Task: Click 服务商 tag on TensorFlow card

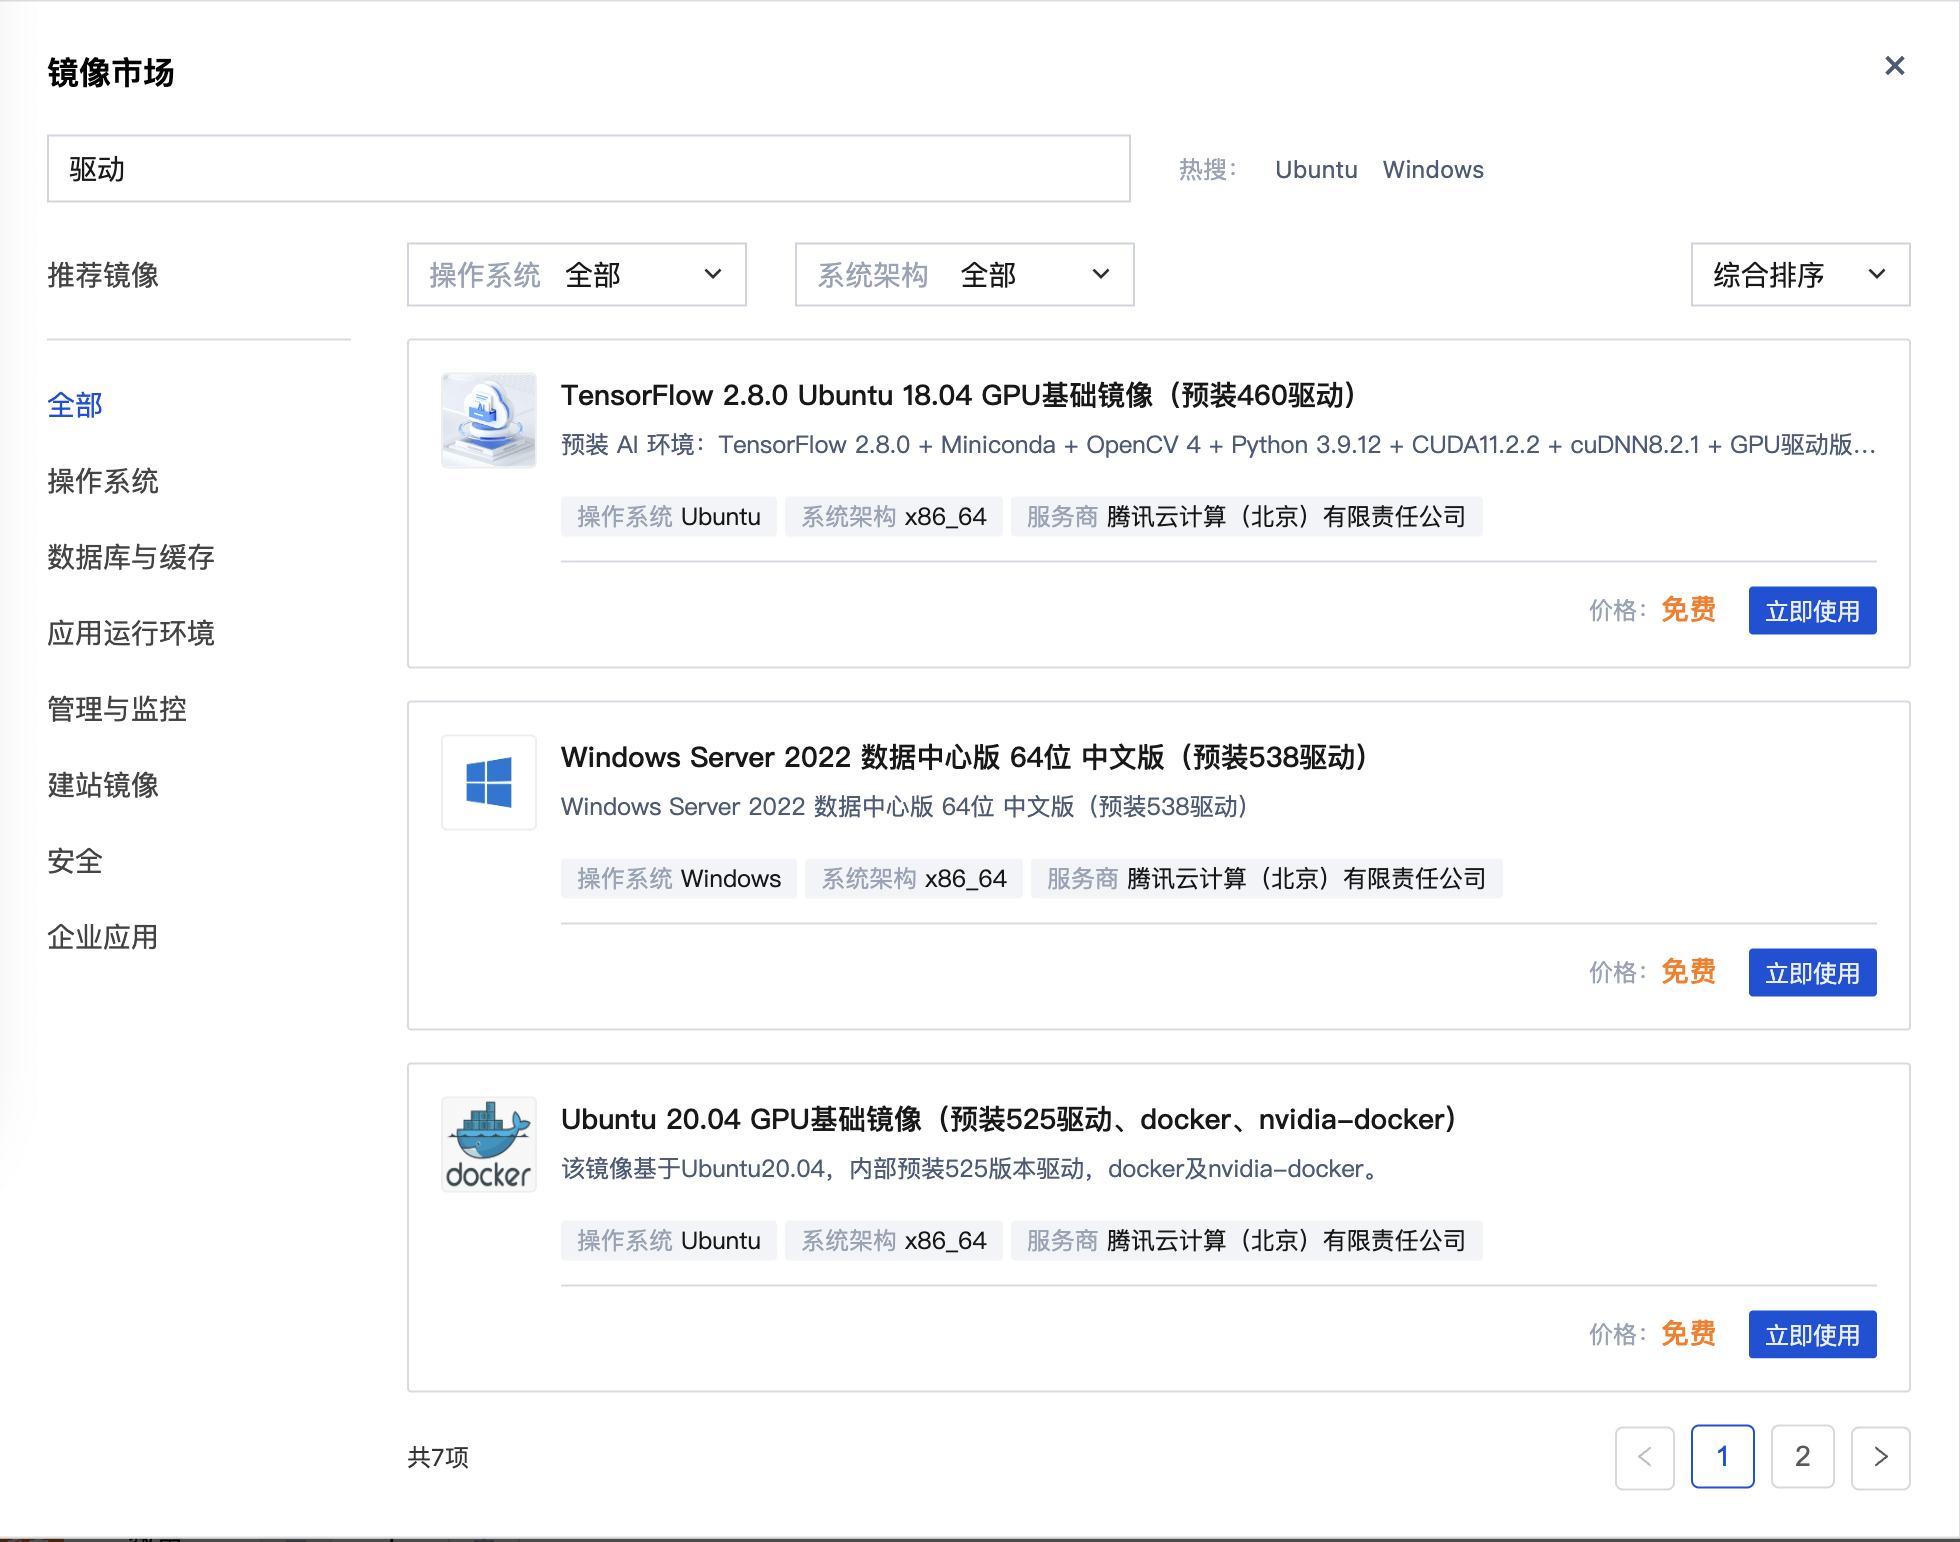Action: click(x=1246, y=517)
